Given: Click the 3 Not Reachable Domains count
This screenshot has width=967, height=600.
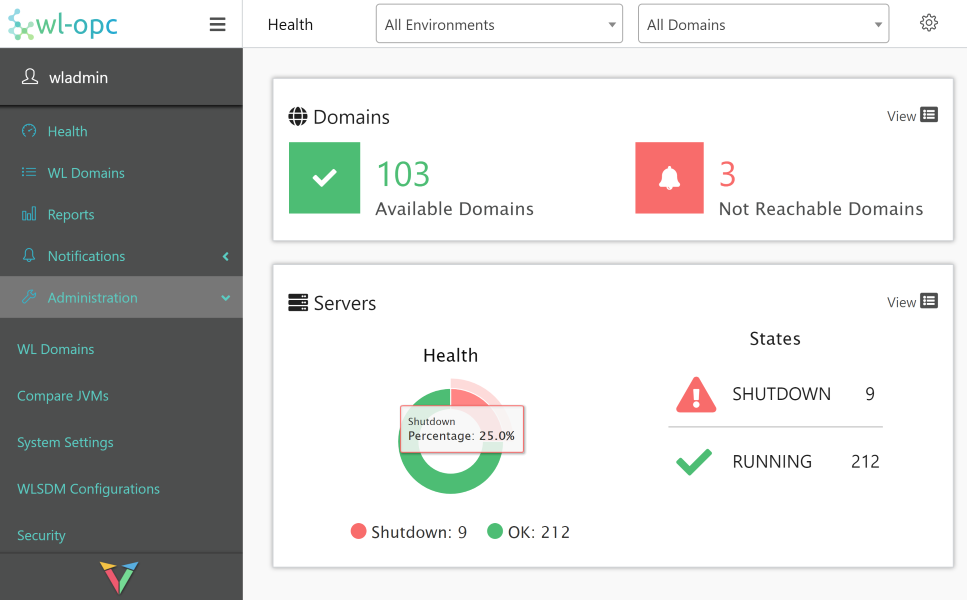Looking at the screenshot, I should (728, 174).
